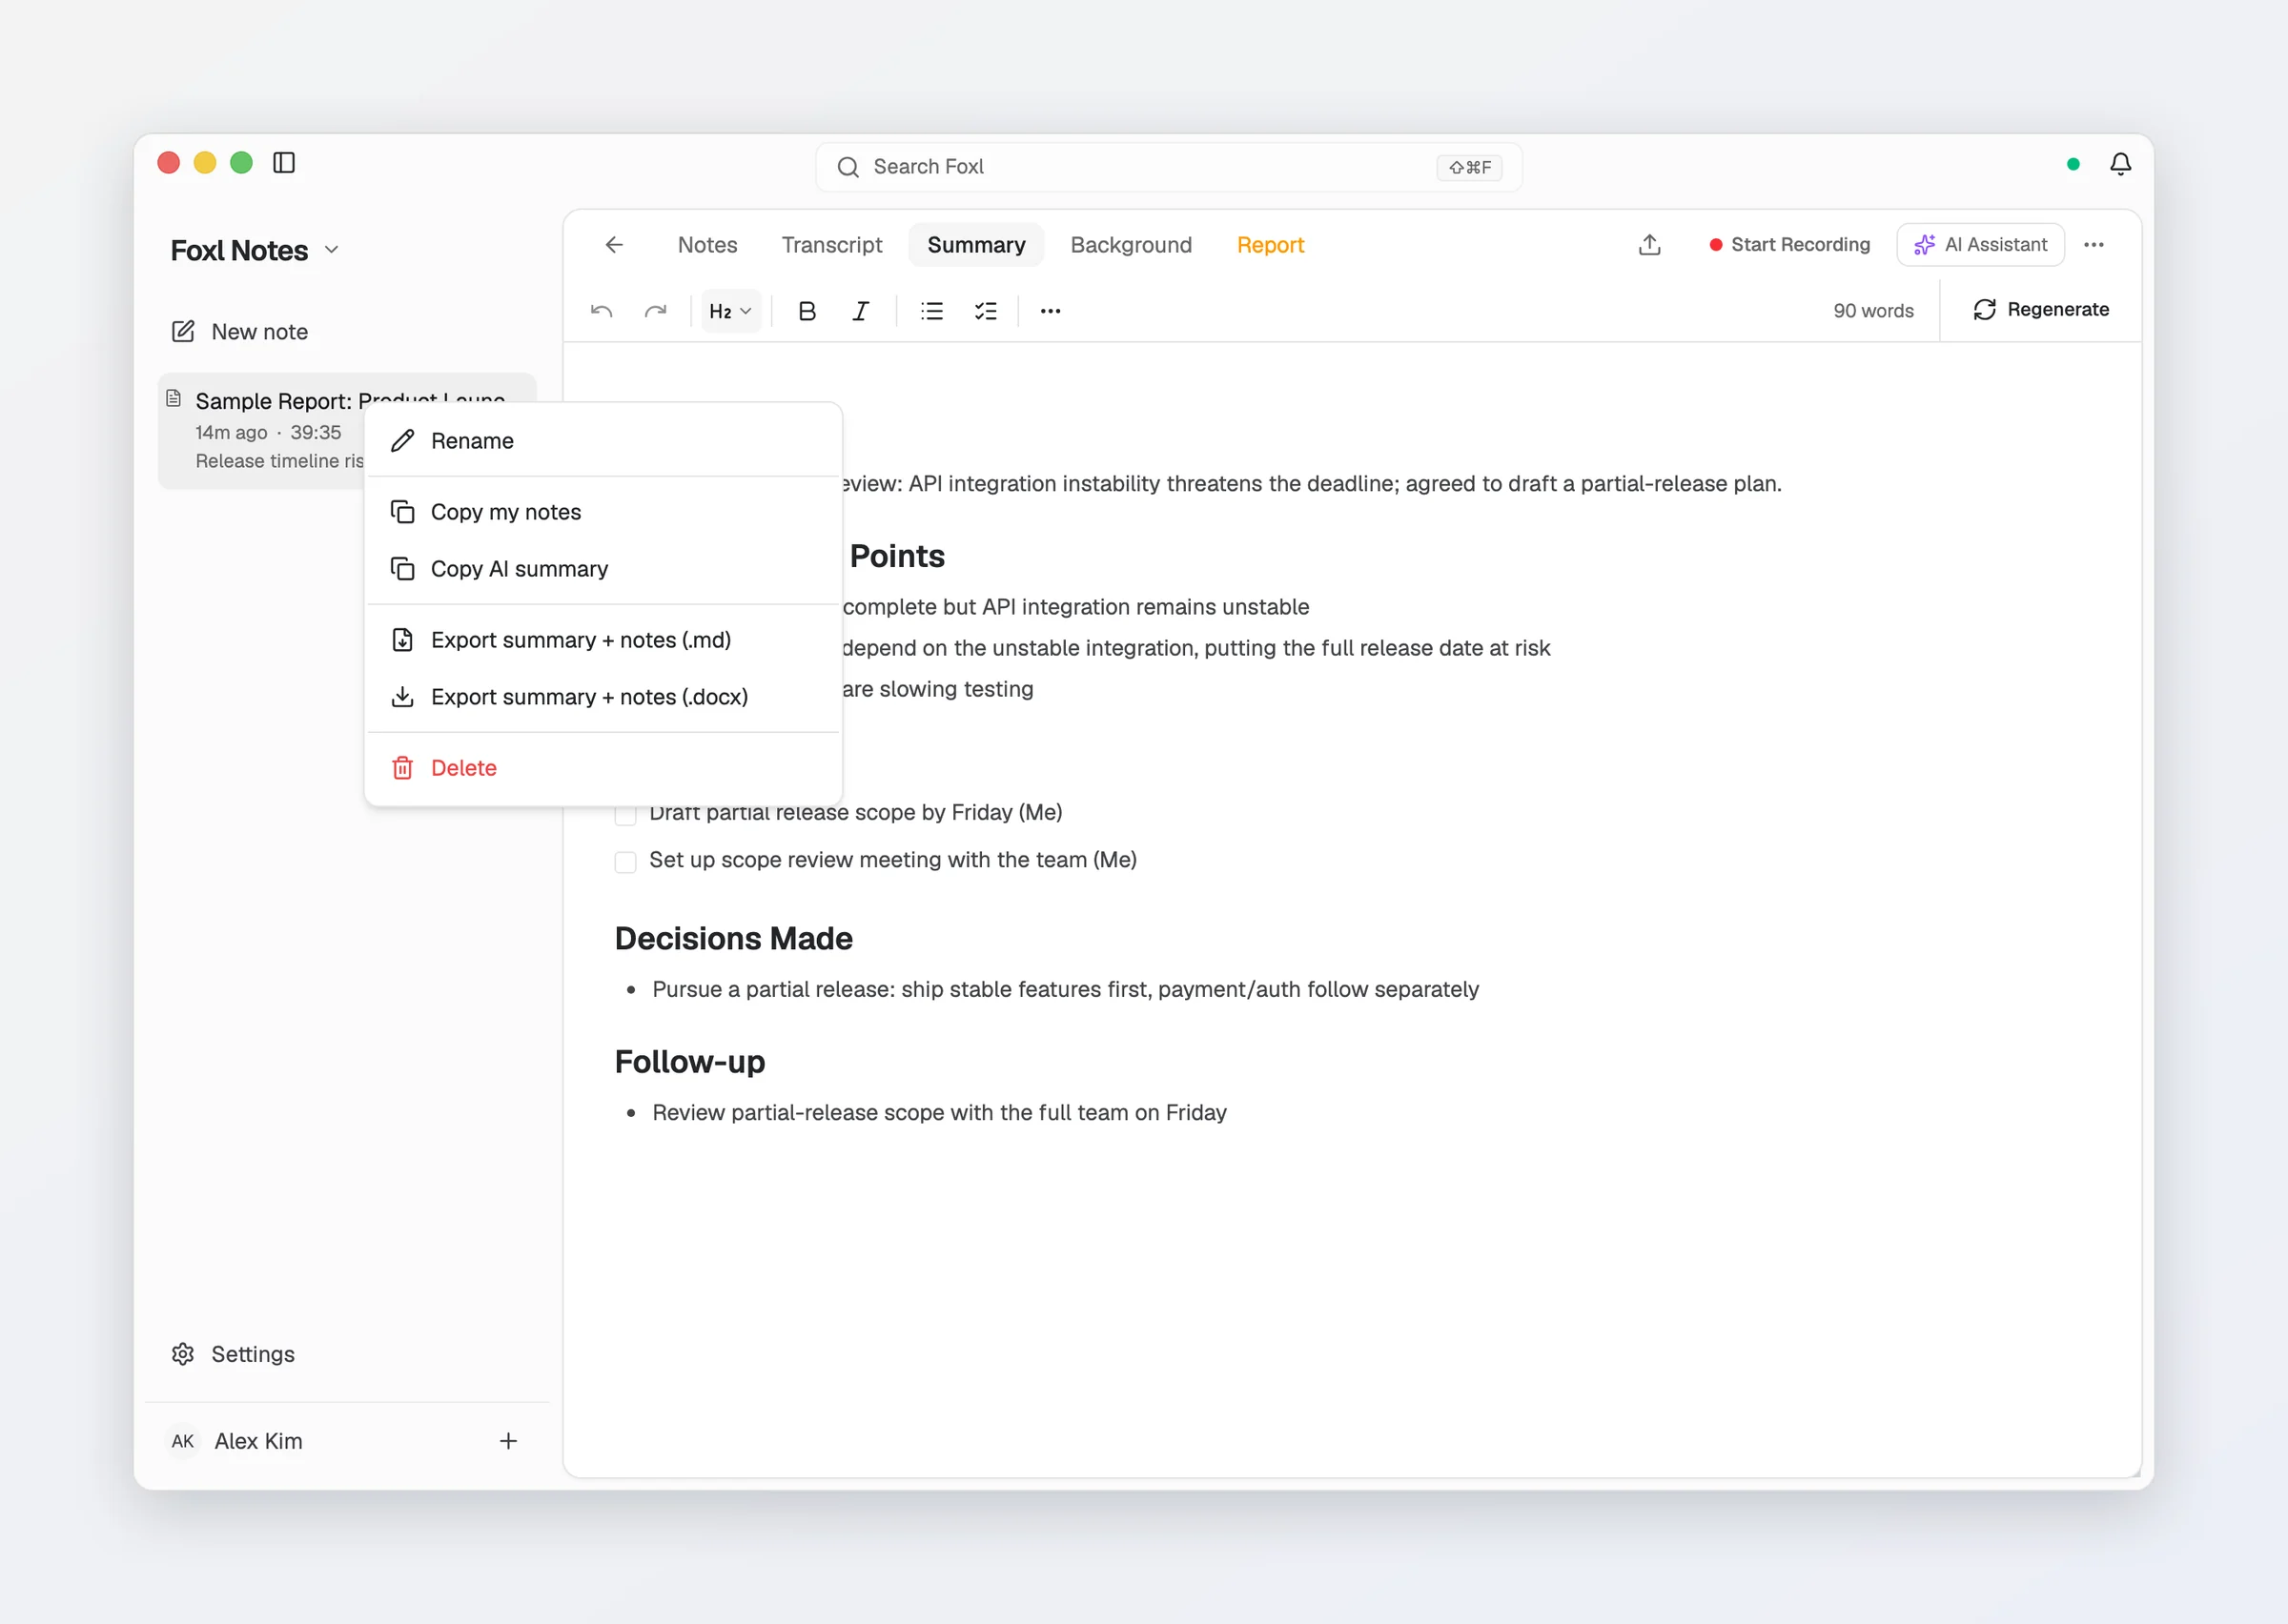Screen dimensions: 2288x1624
Task: Undo the last edit
Action: click(x=601, y=311)
